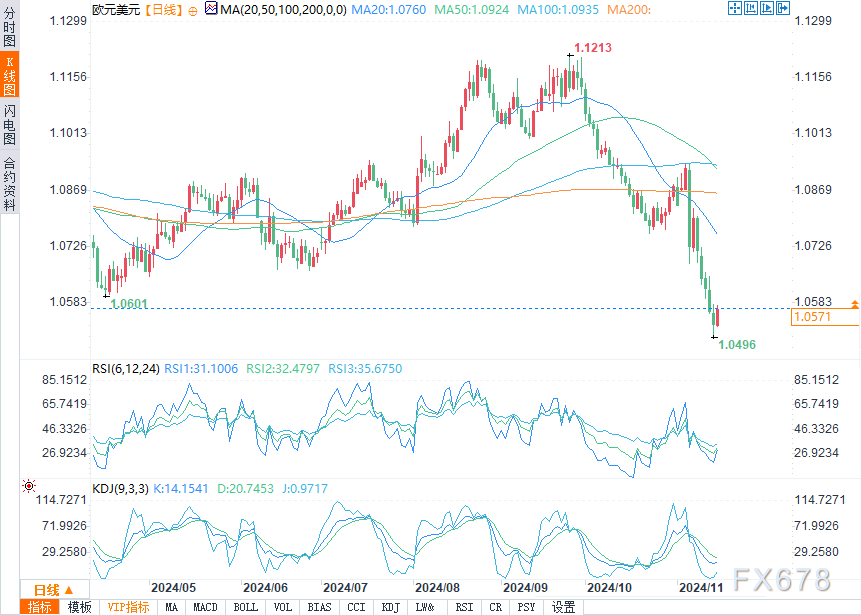861x615 pixels.
Task: Select the BIAS indicator button
Action: click(320, 607)
